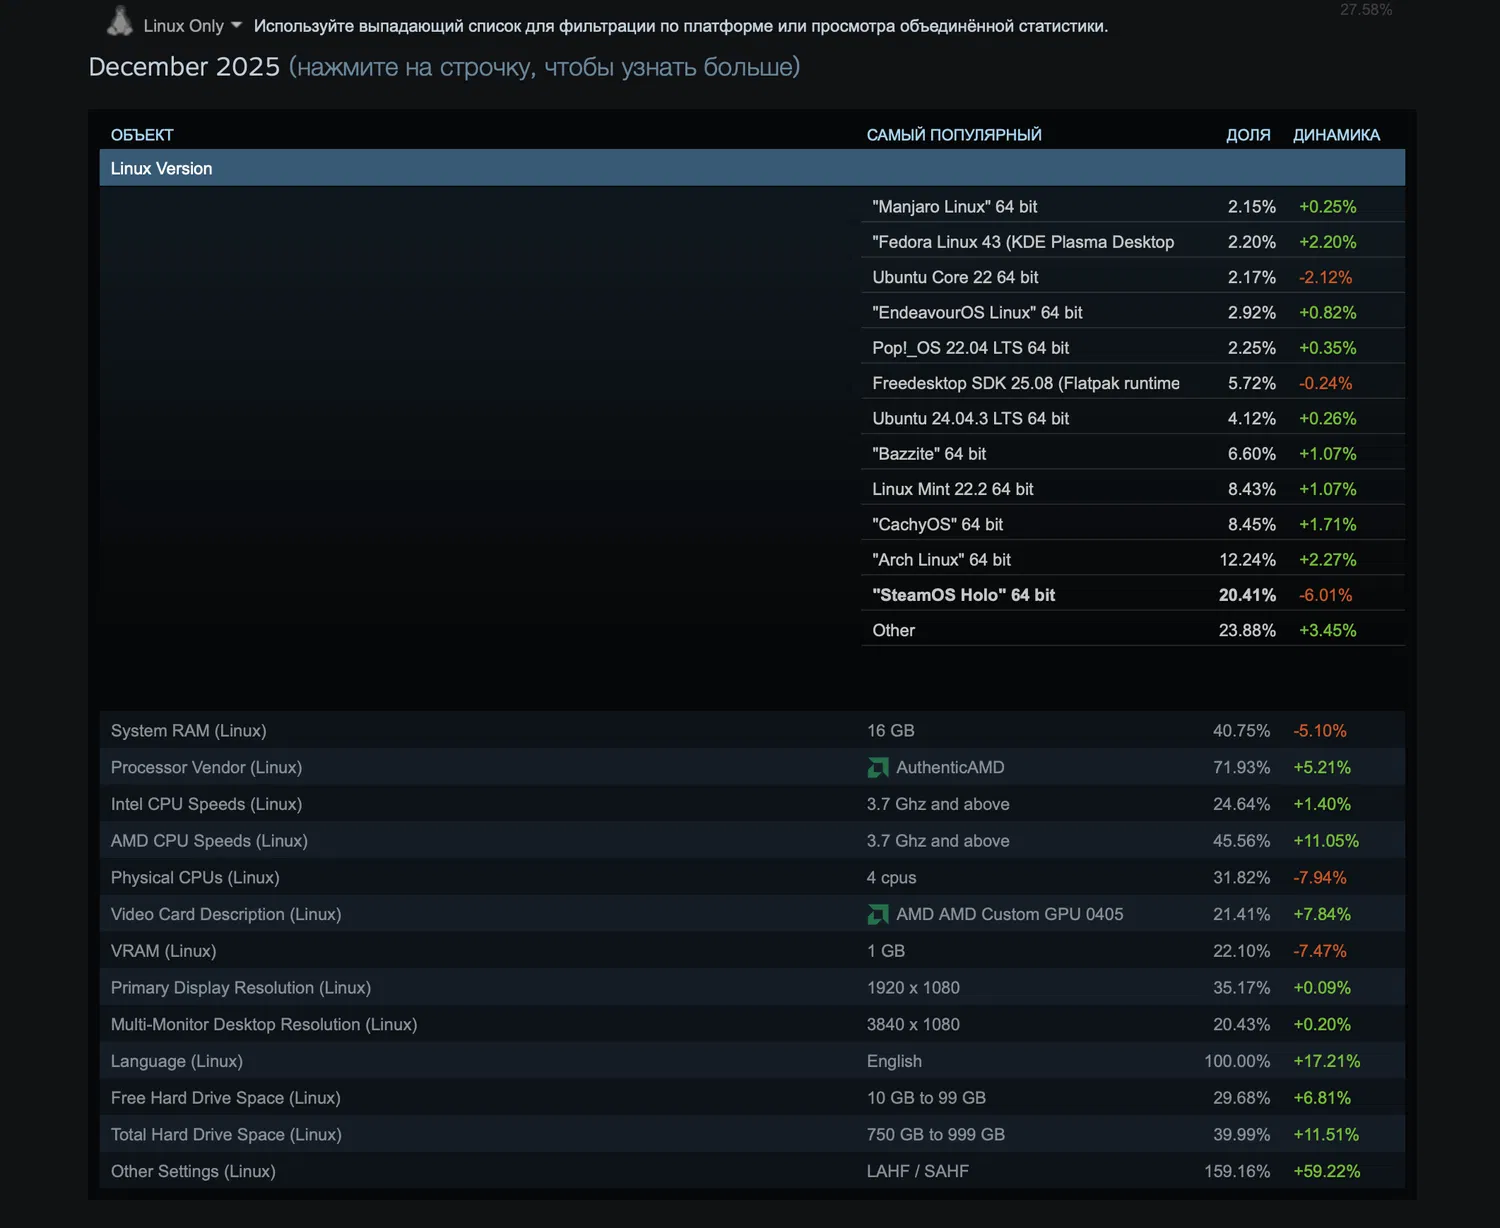The width and height of the screenshot is (1500, 1228).
Task: Expand the Multi-Monitor Desktop Resolution (Linux) row
Action: click(752, 1025)
